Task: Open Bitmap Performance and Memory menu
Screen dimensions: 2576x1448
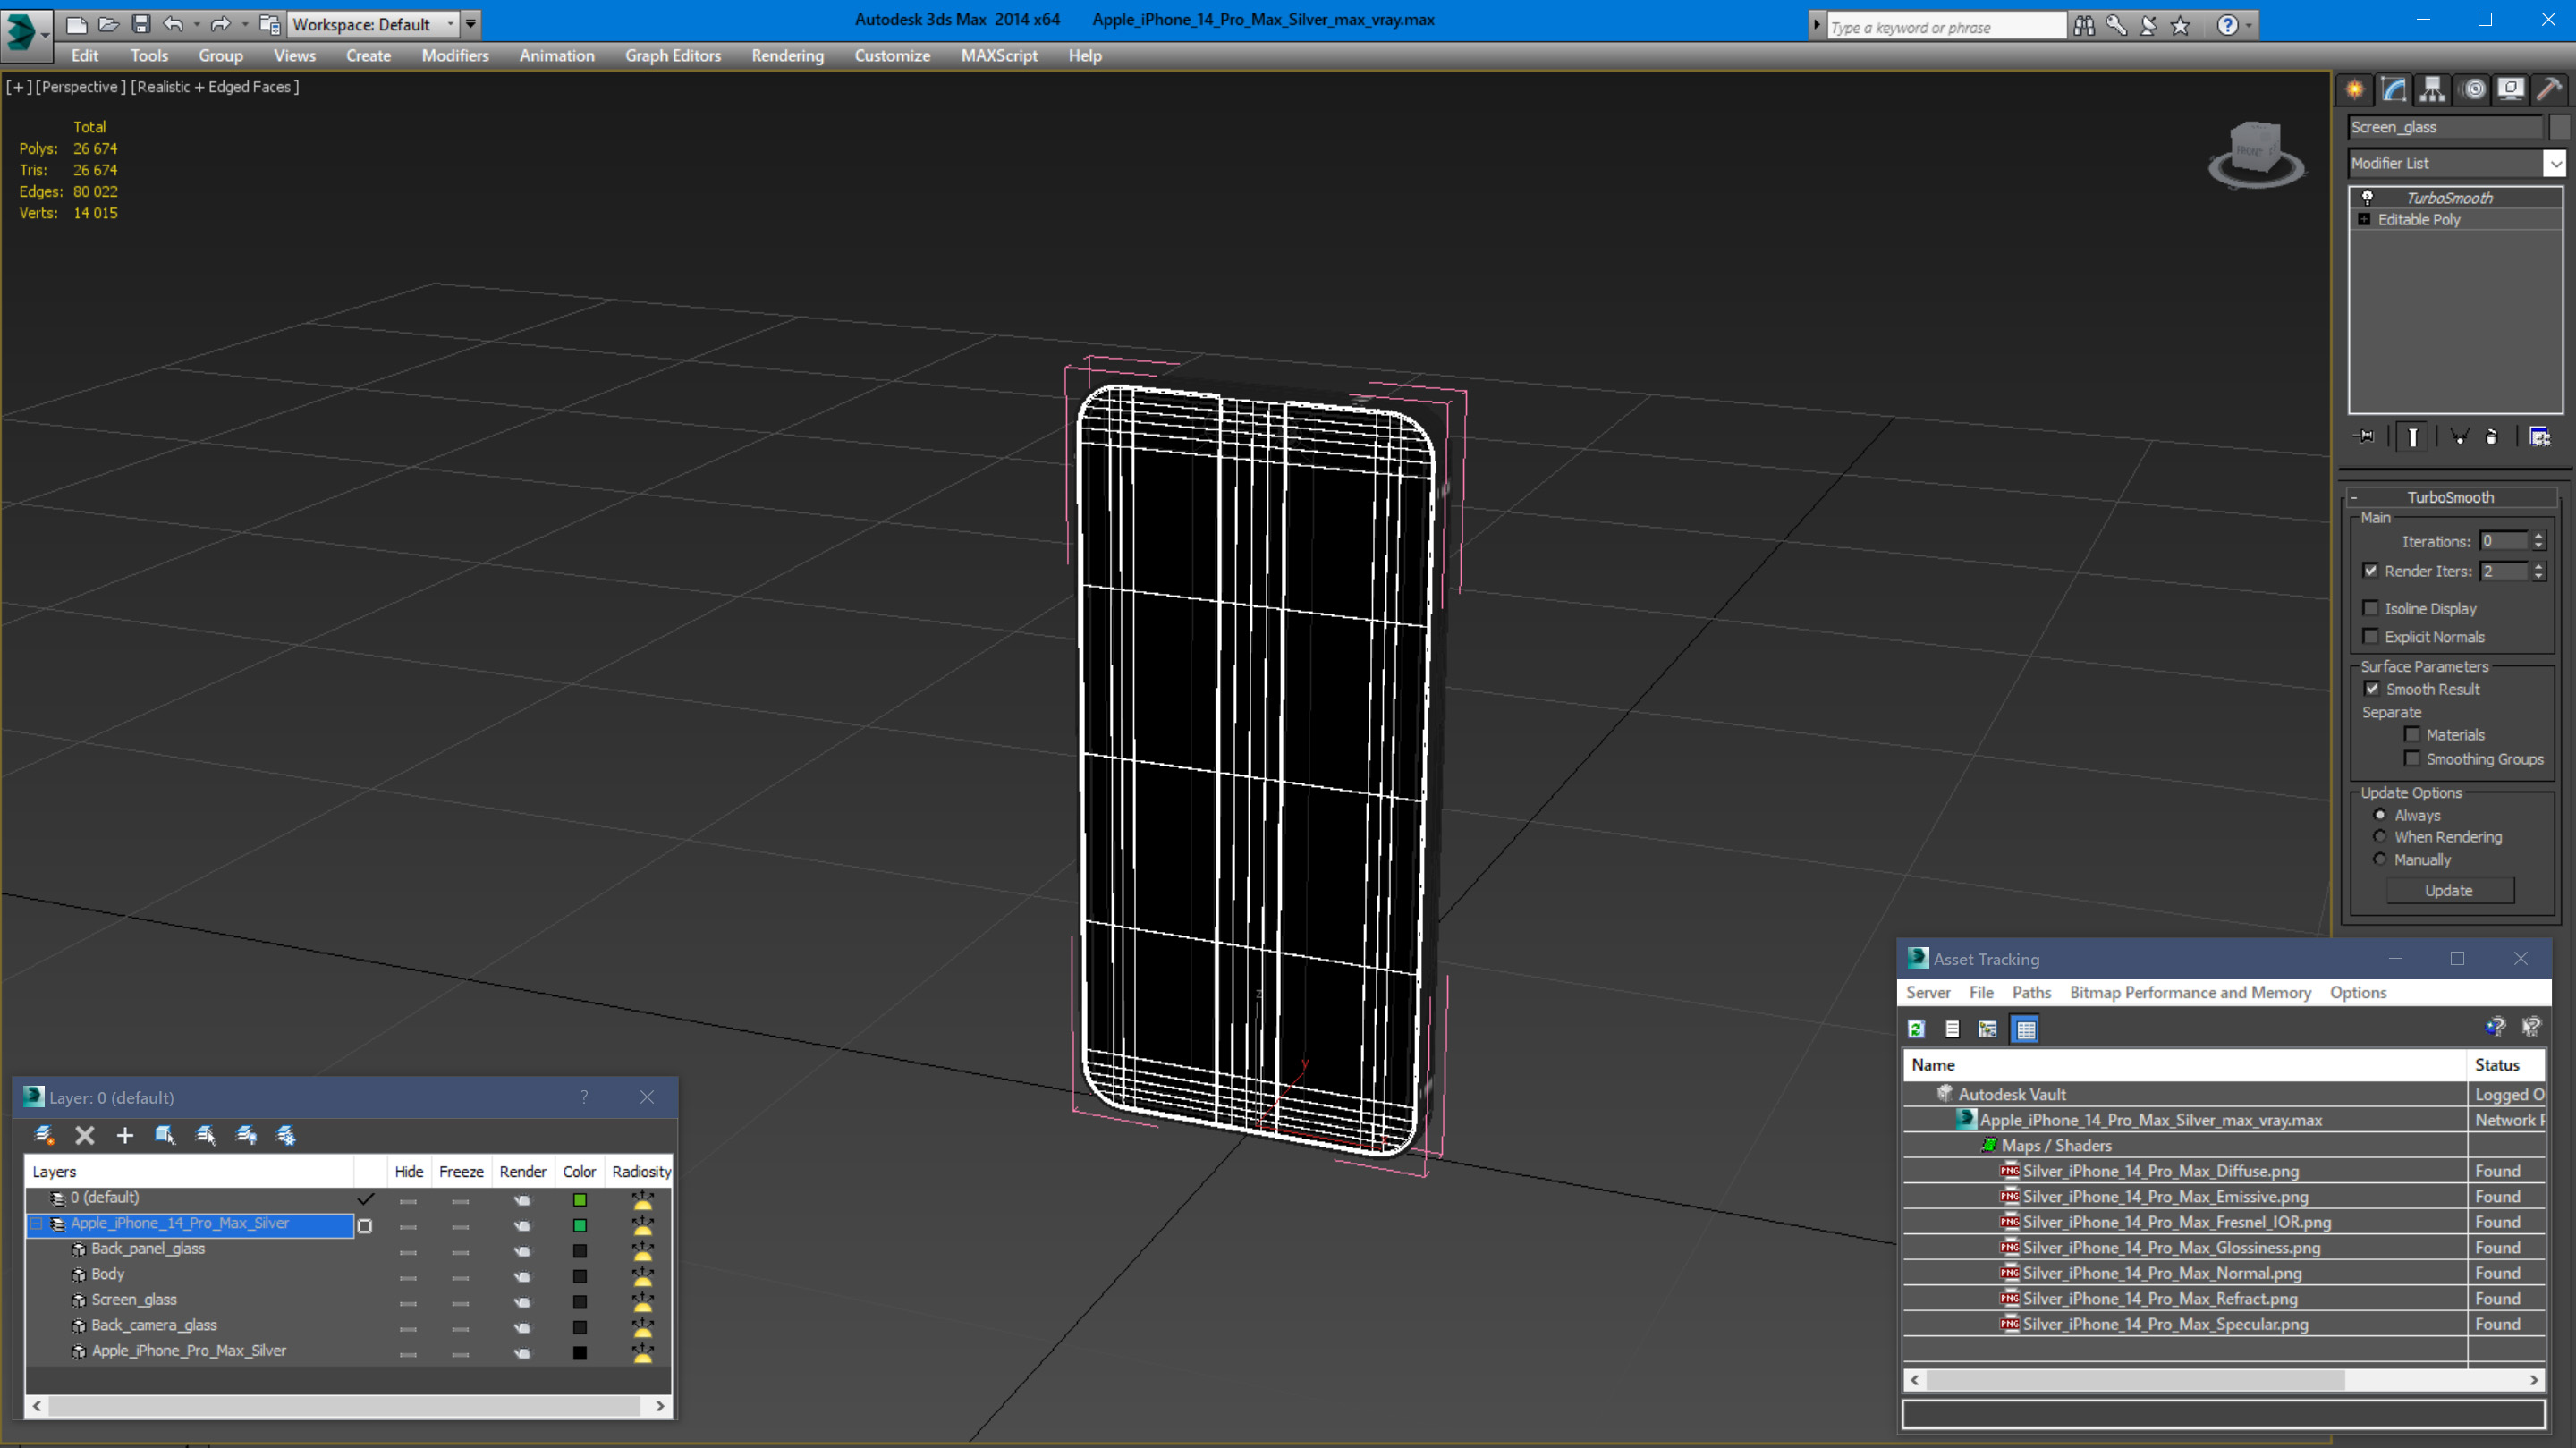Action: [2190, 992]
